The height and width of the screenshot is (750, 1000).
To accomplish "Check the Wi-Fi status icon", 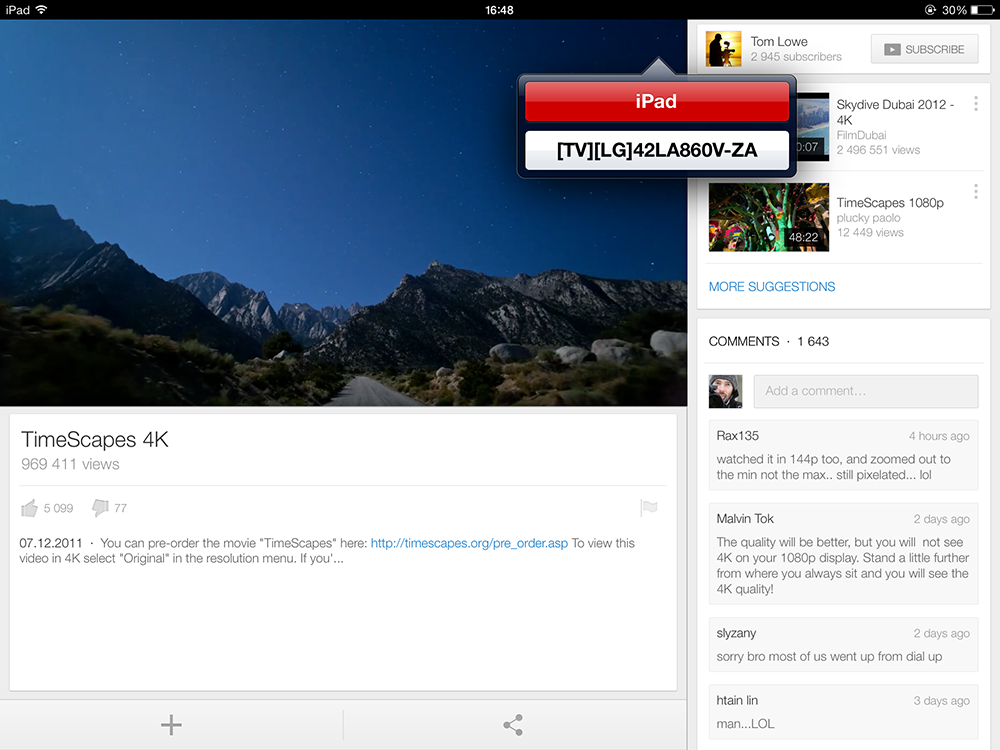I will click(x=41, y=10).
